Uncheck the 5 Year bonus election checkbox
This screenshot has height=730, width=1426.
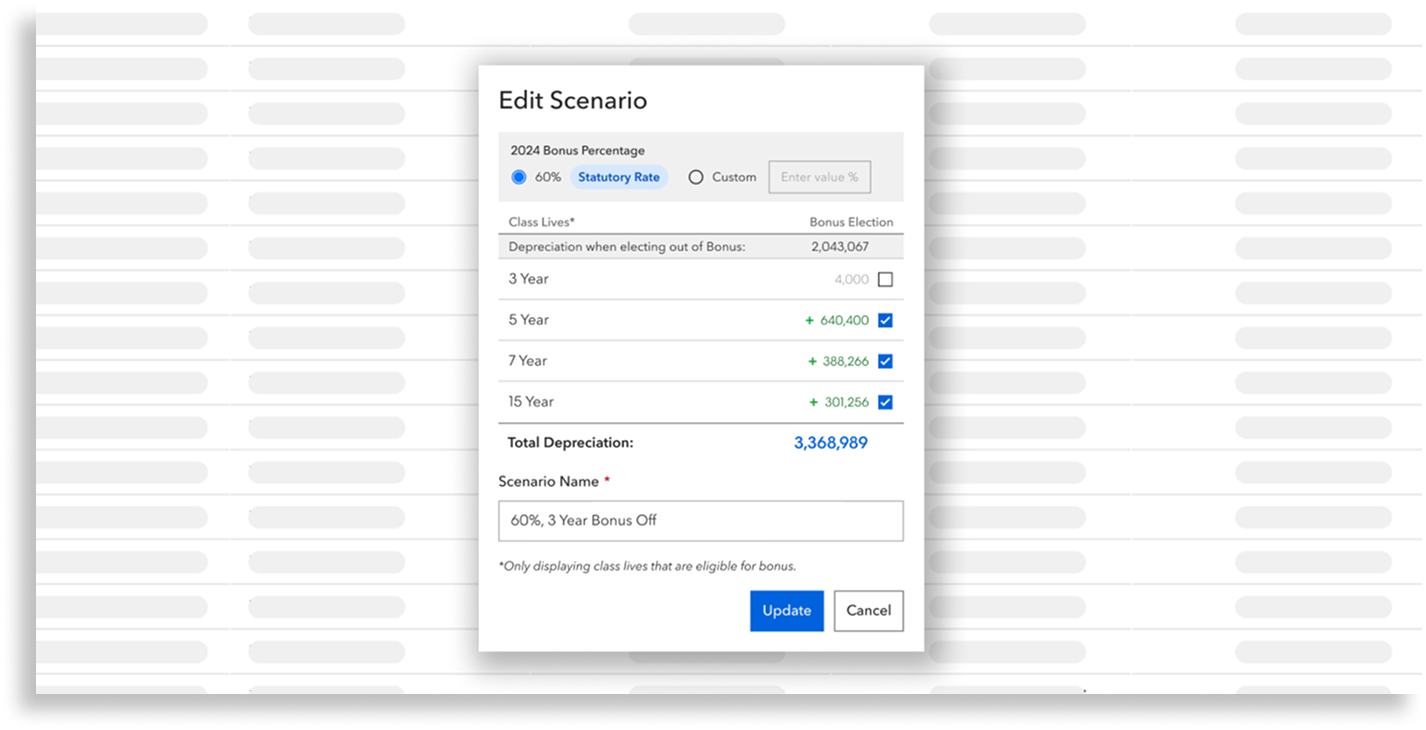[x=885, y=321]
